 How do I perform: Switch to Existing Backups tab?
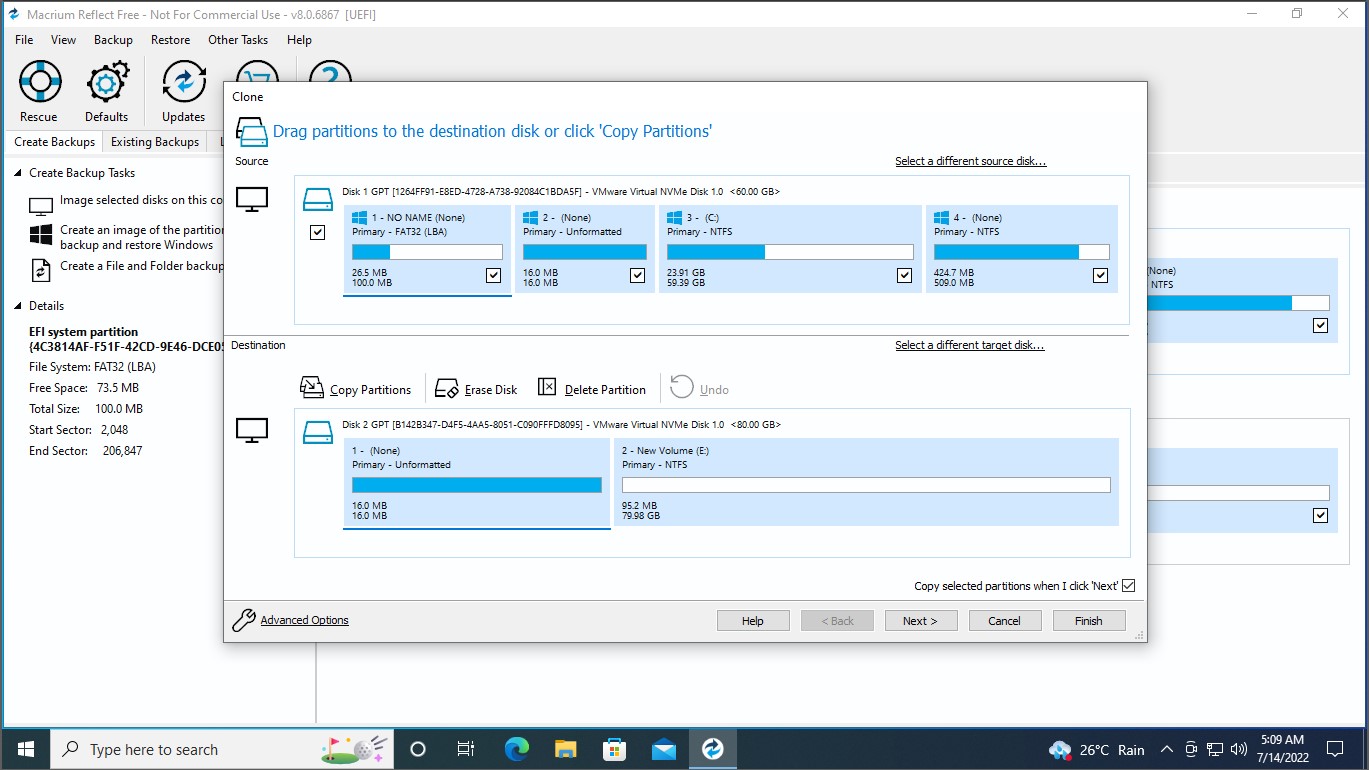(x=155, y=142)
